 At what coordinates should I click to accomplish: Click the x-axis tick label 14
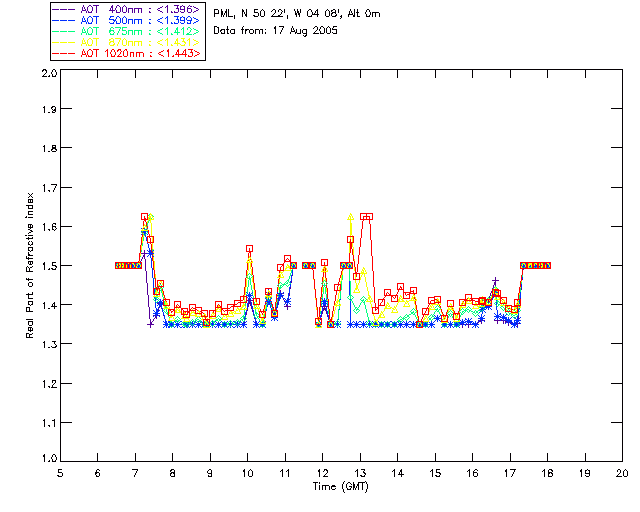(398, 473)
